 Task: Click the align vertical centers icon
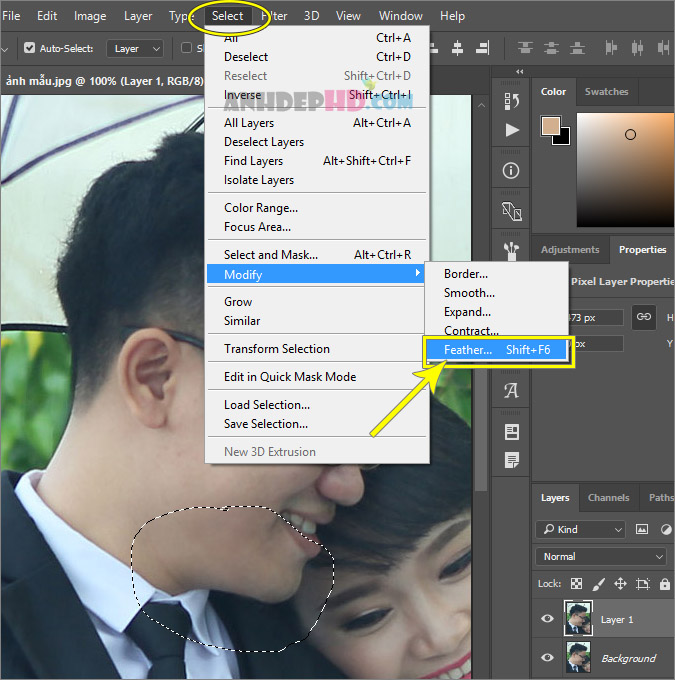tap(551, 47)
